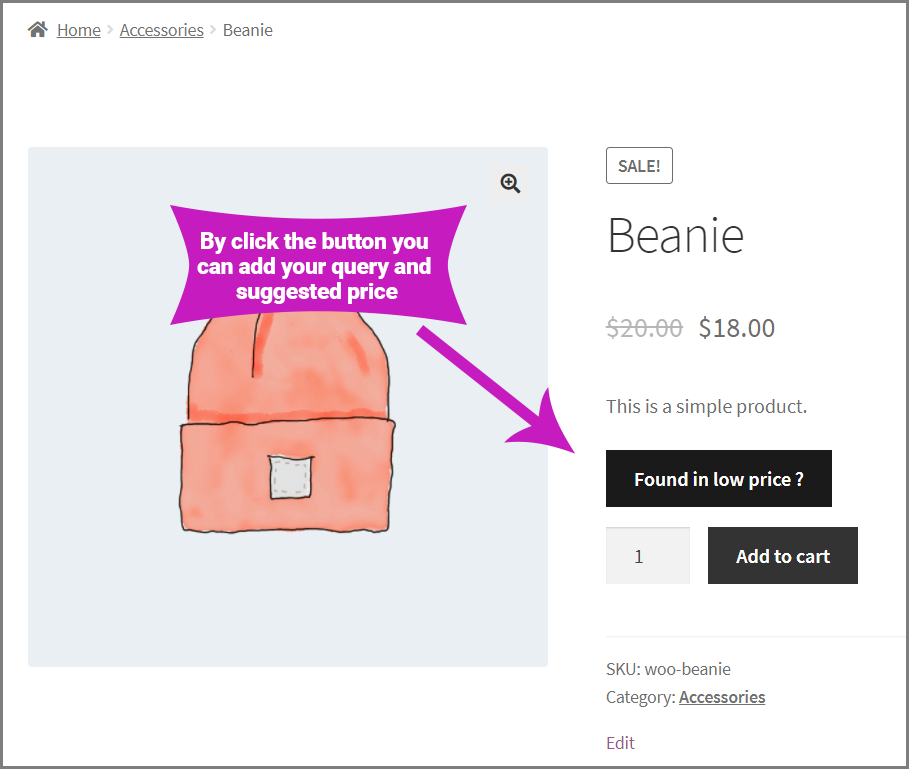This screenshot has height=769, width=909.
Task: Click the purple callout banner text
Action: [x=314, y=266]
